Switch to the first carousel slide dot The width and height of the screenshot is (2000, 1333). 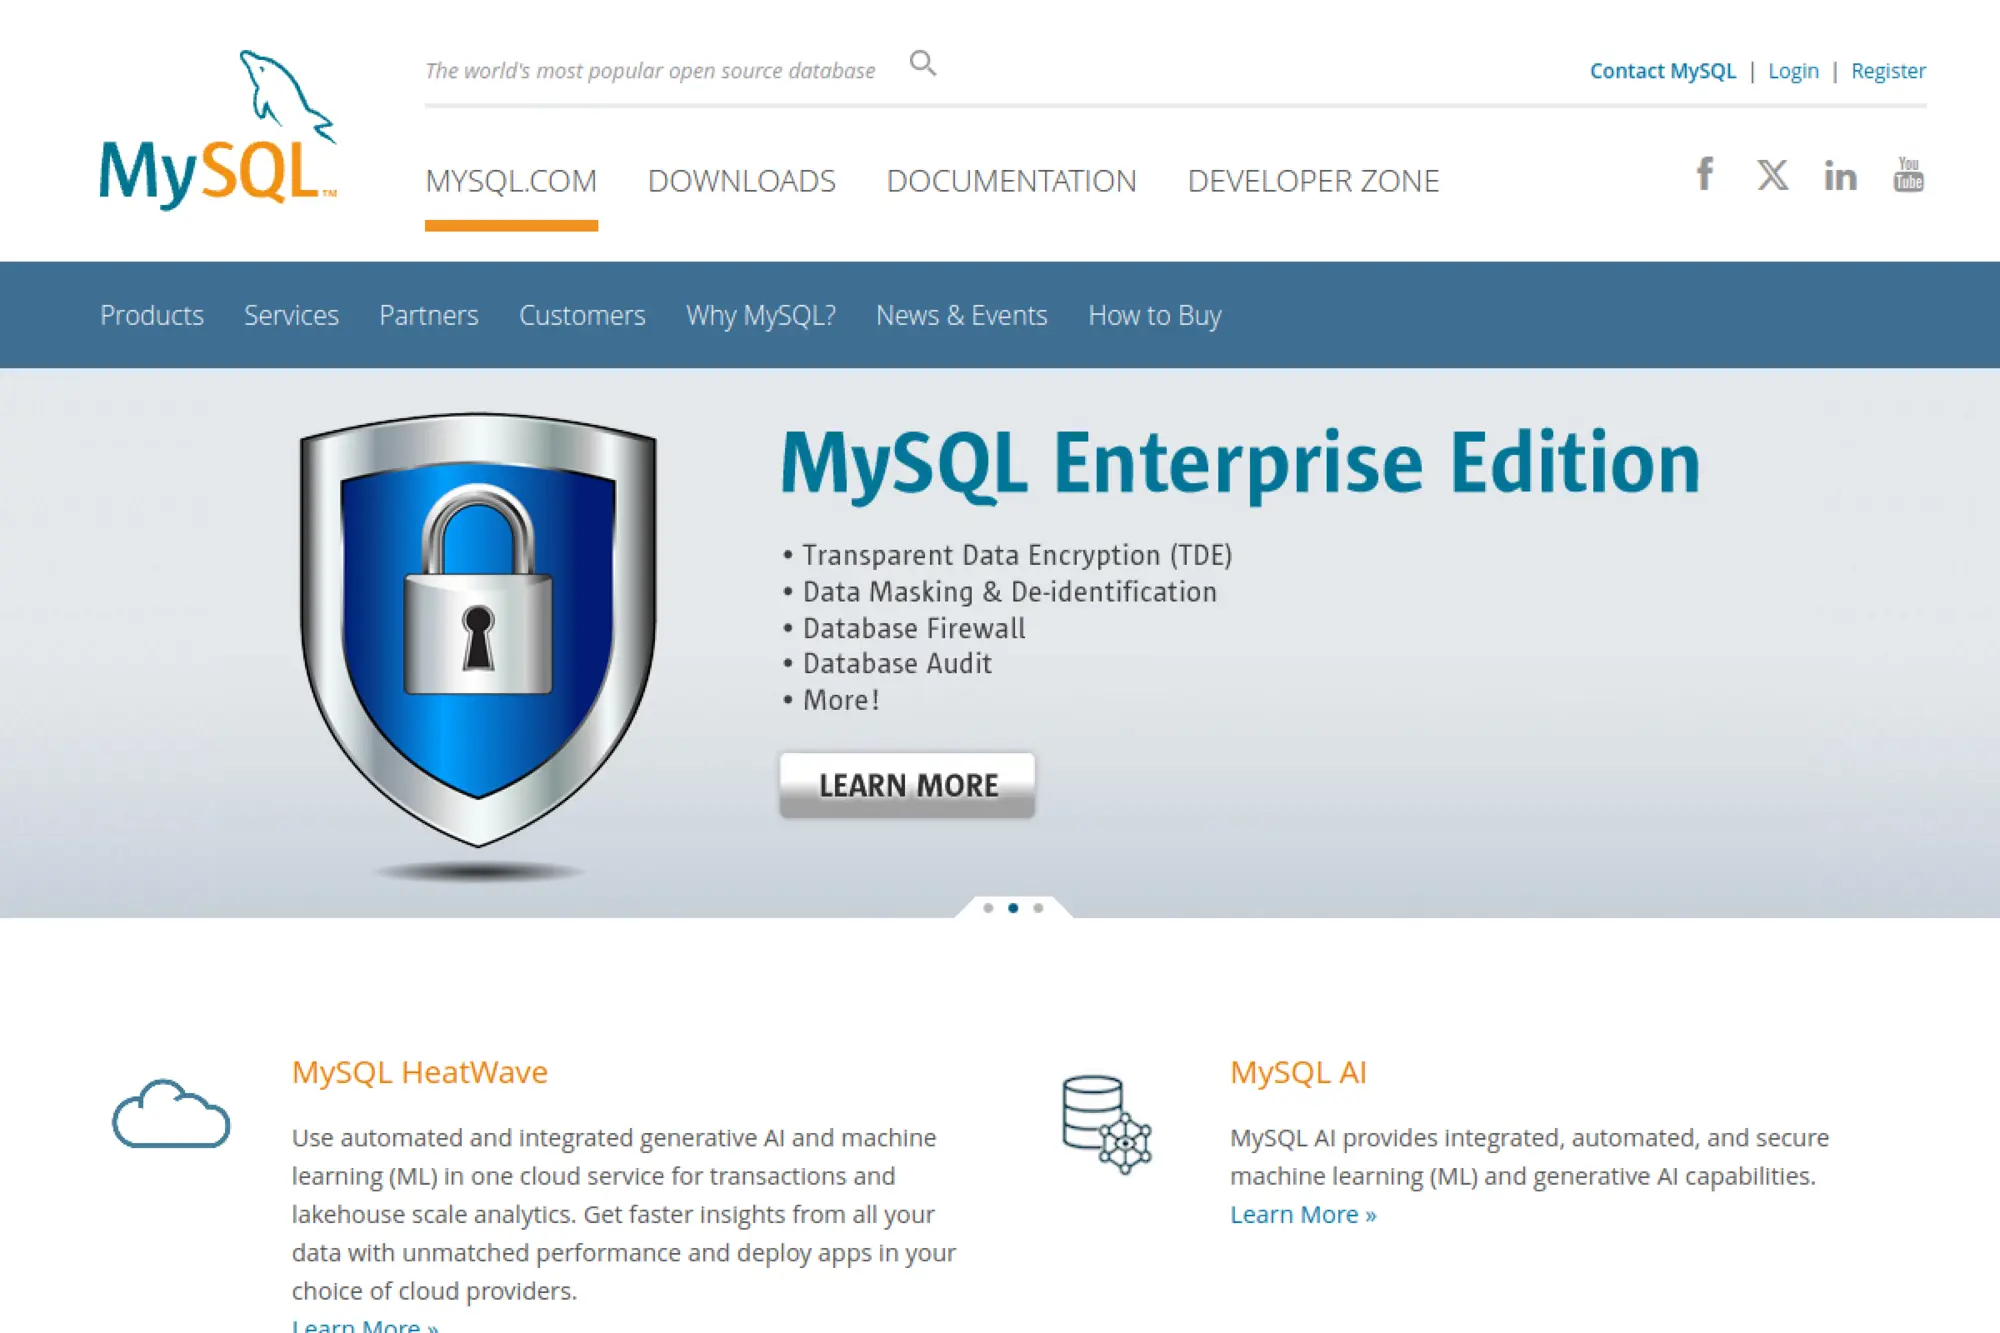988,908
